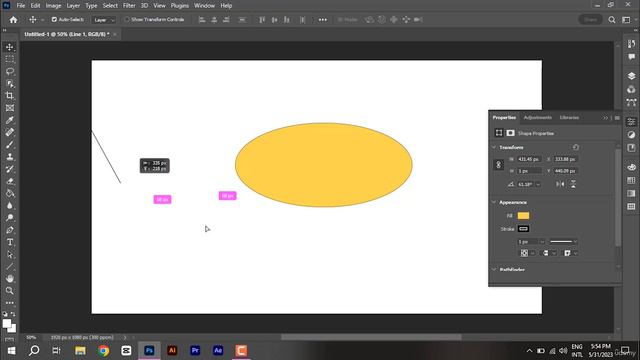Toggle the Auto-Select checkbox
The height and width of the screenshot is (360, 640).
point(54,20)
